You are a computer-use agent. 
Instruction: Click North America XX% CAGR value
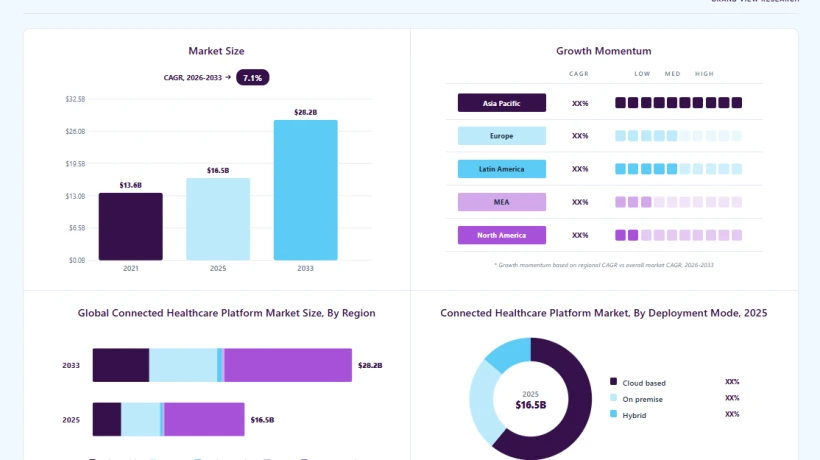[x=580, y=235]
